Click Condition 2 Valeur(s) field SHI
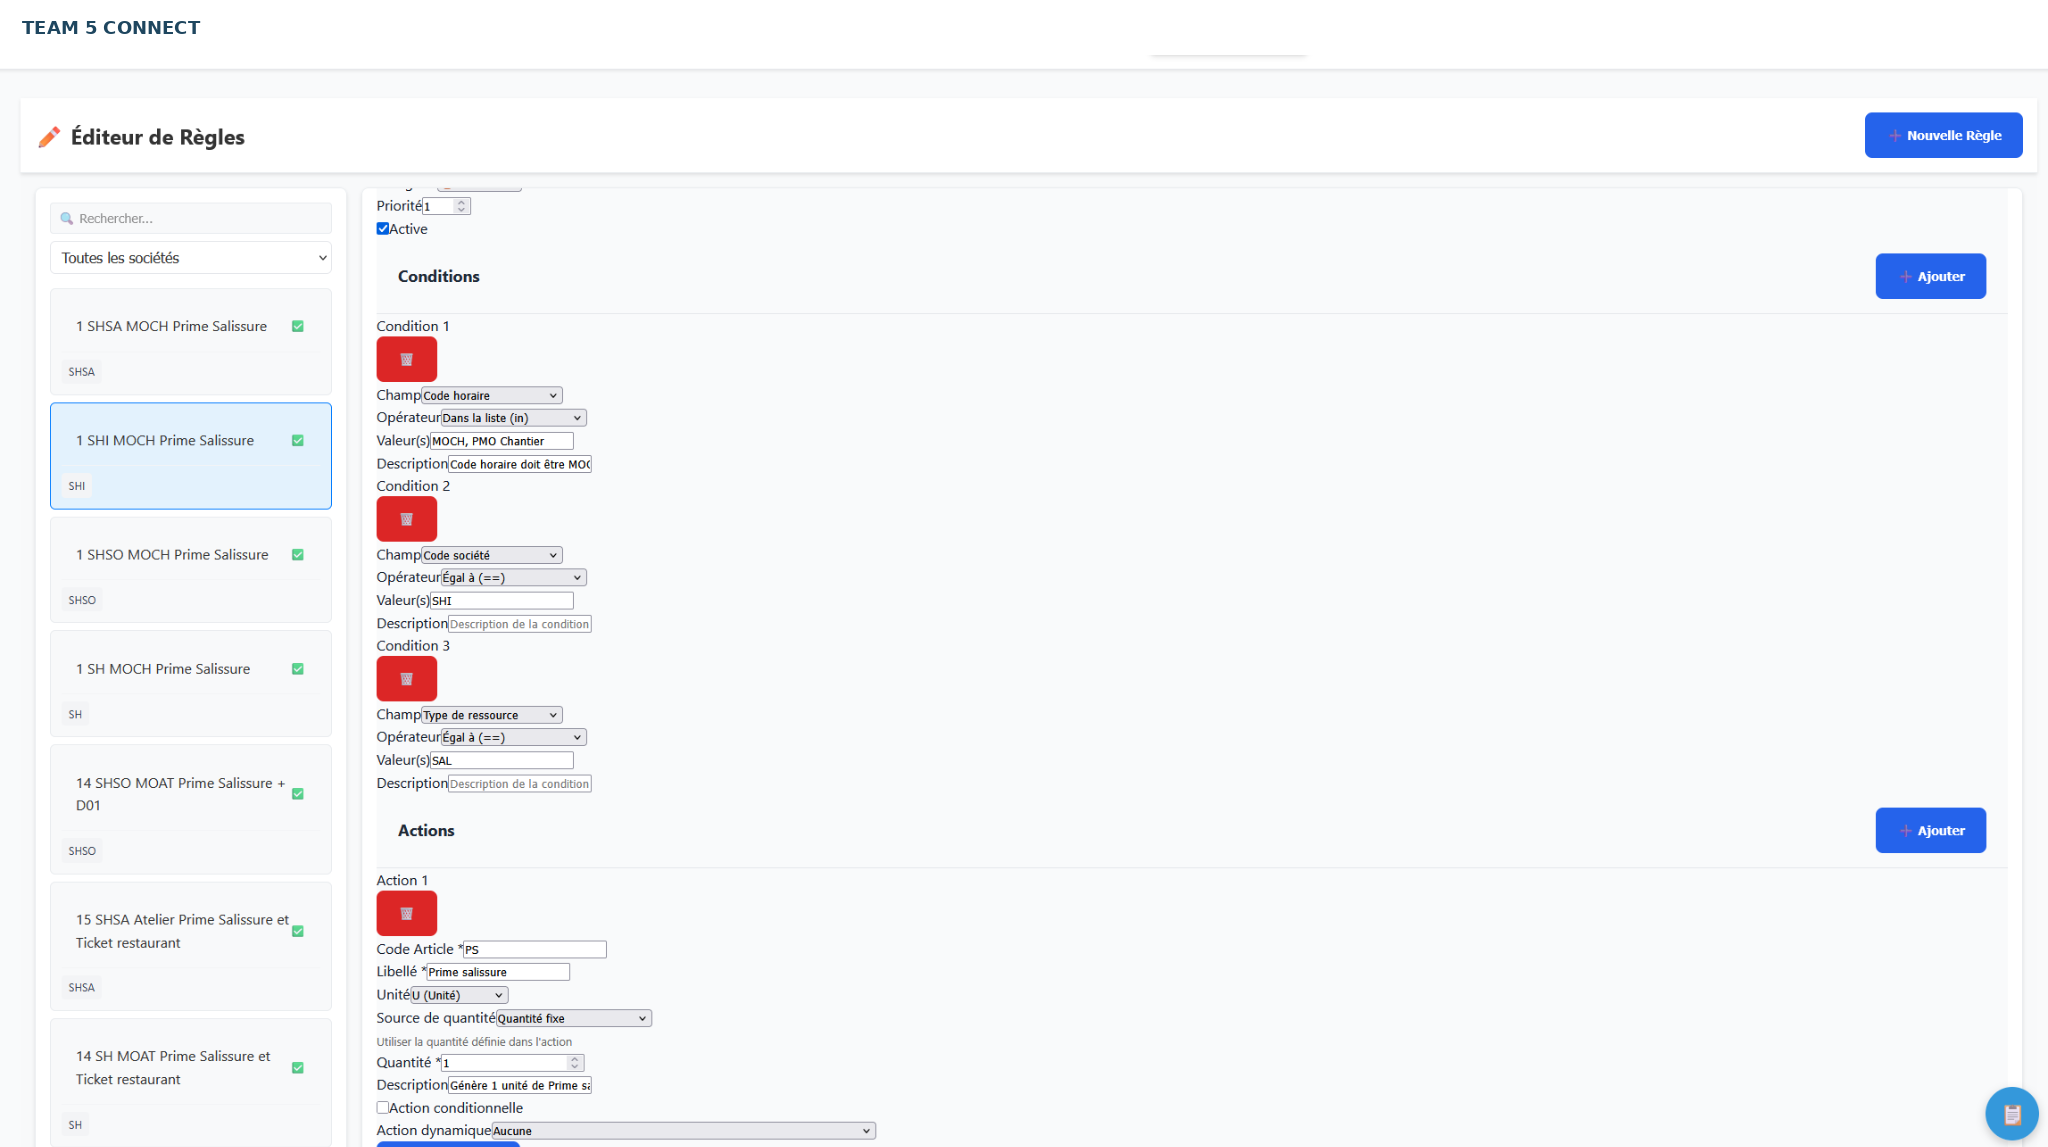The height and width of the screenshot is (1147, 2048). (501, 601)
